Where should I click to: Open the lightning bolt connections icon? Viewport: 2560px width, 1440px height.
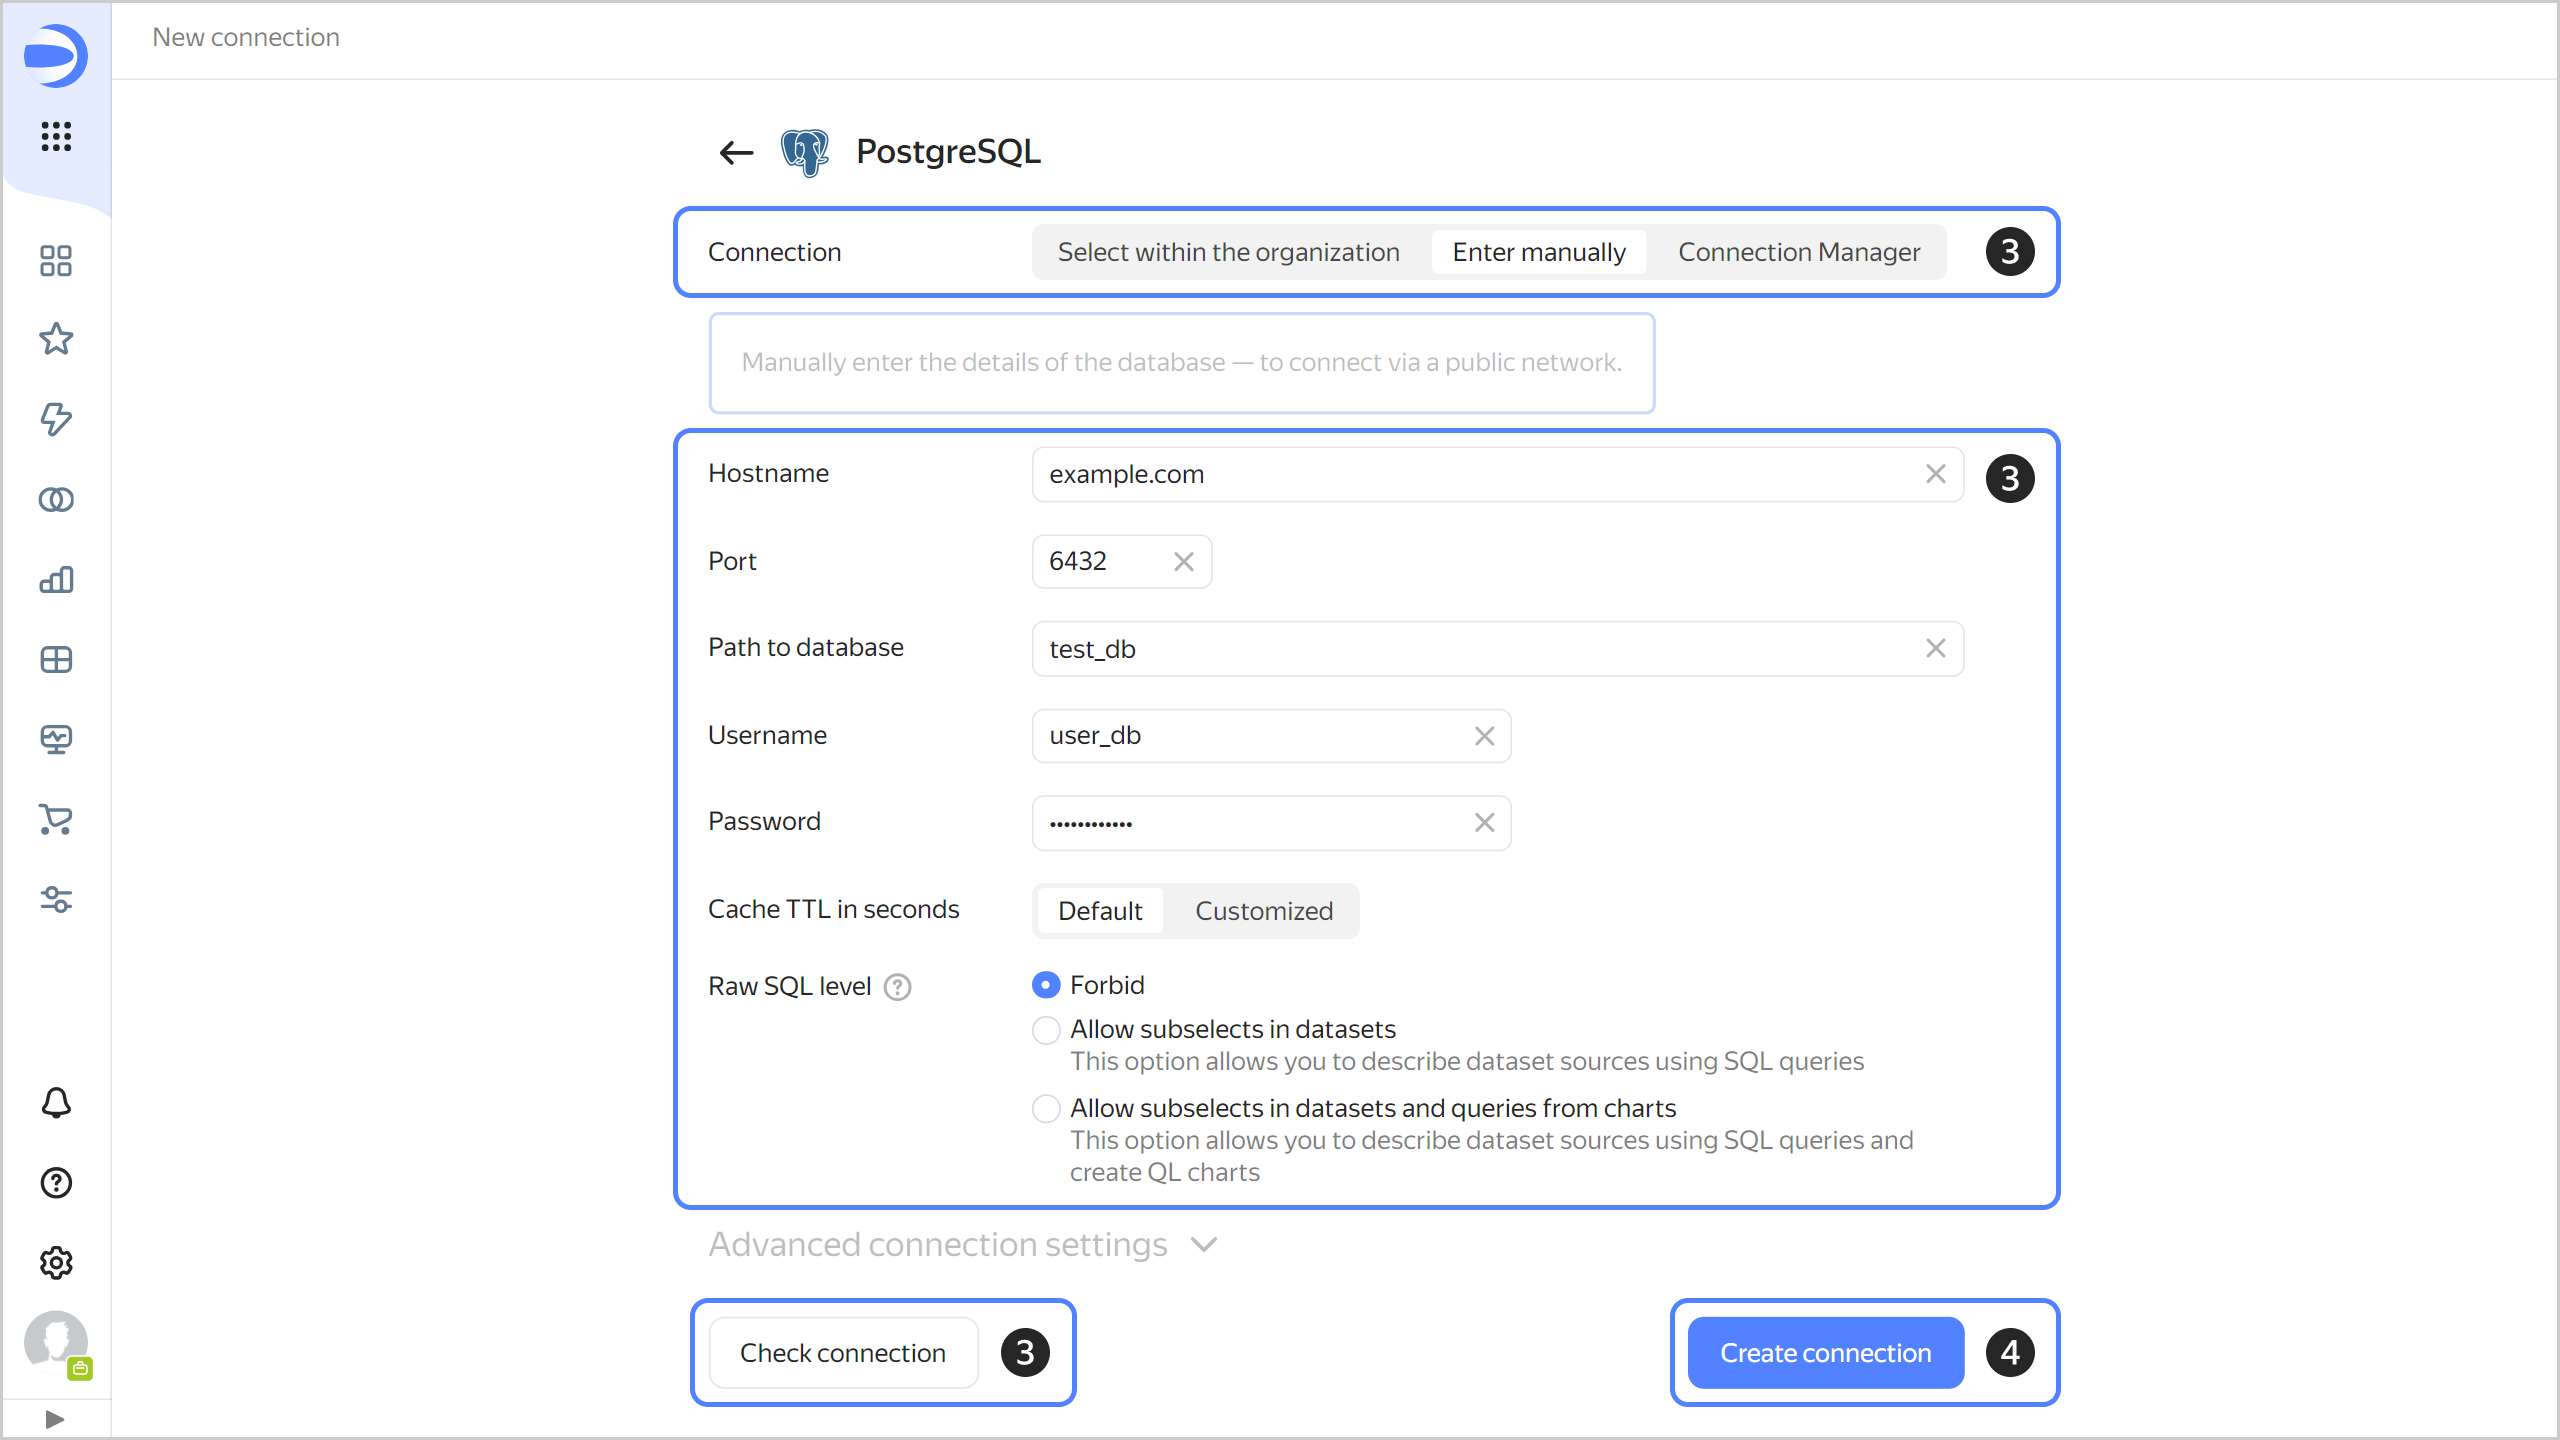point(56,419)
